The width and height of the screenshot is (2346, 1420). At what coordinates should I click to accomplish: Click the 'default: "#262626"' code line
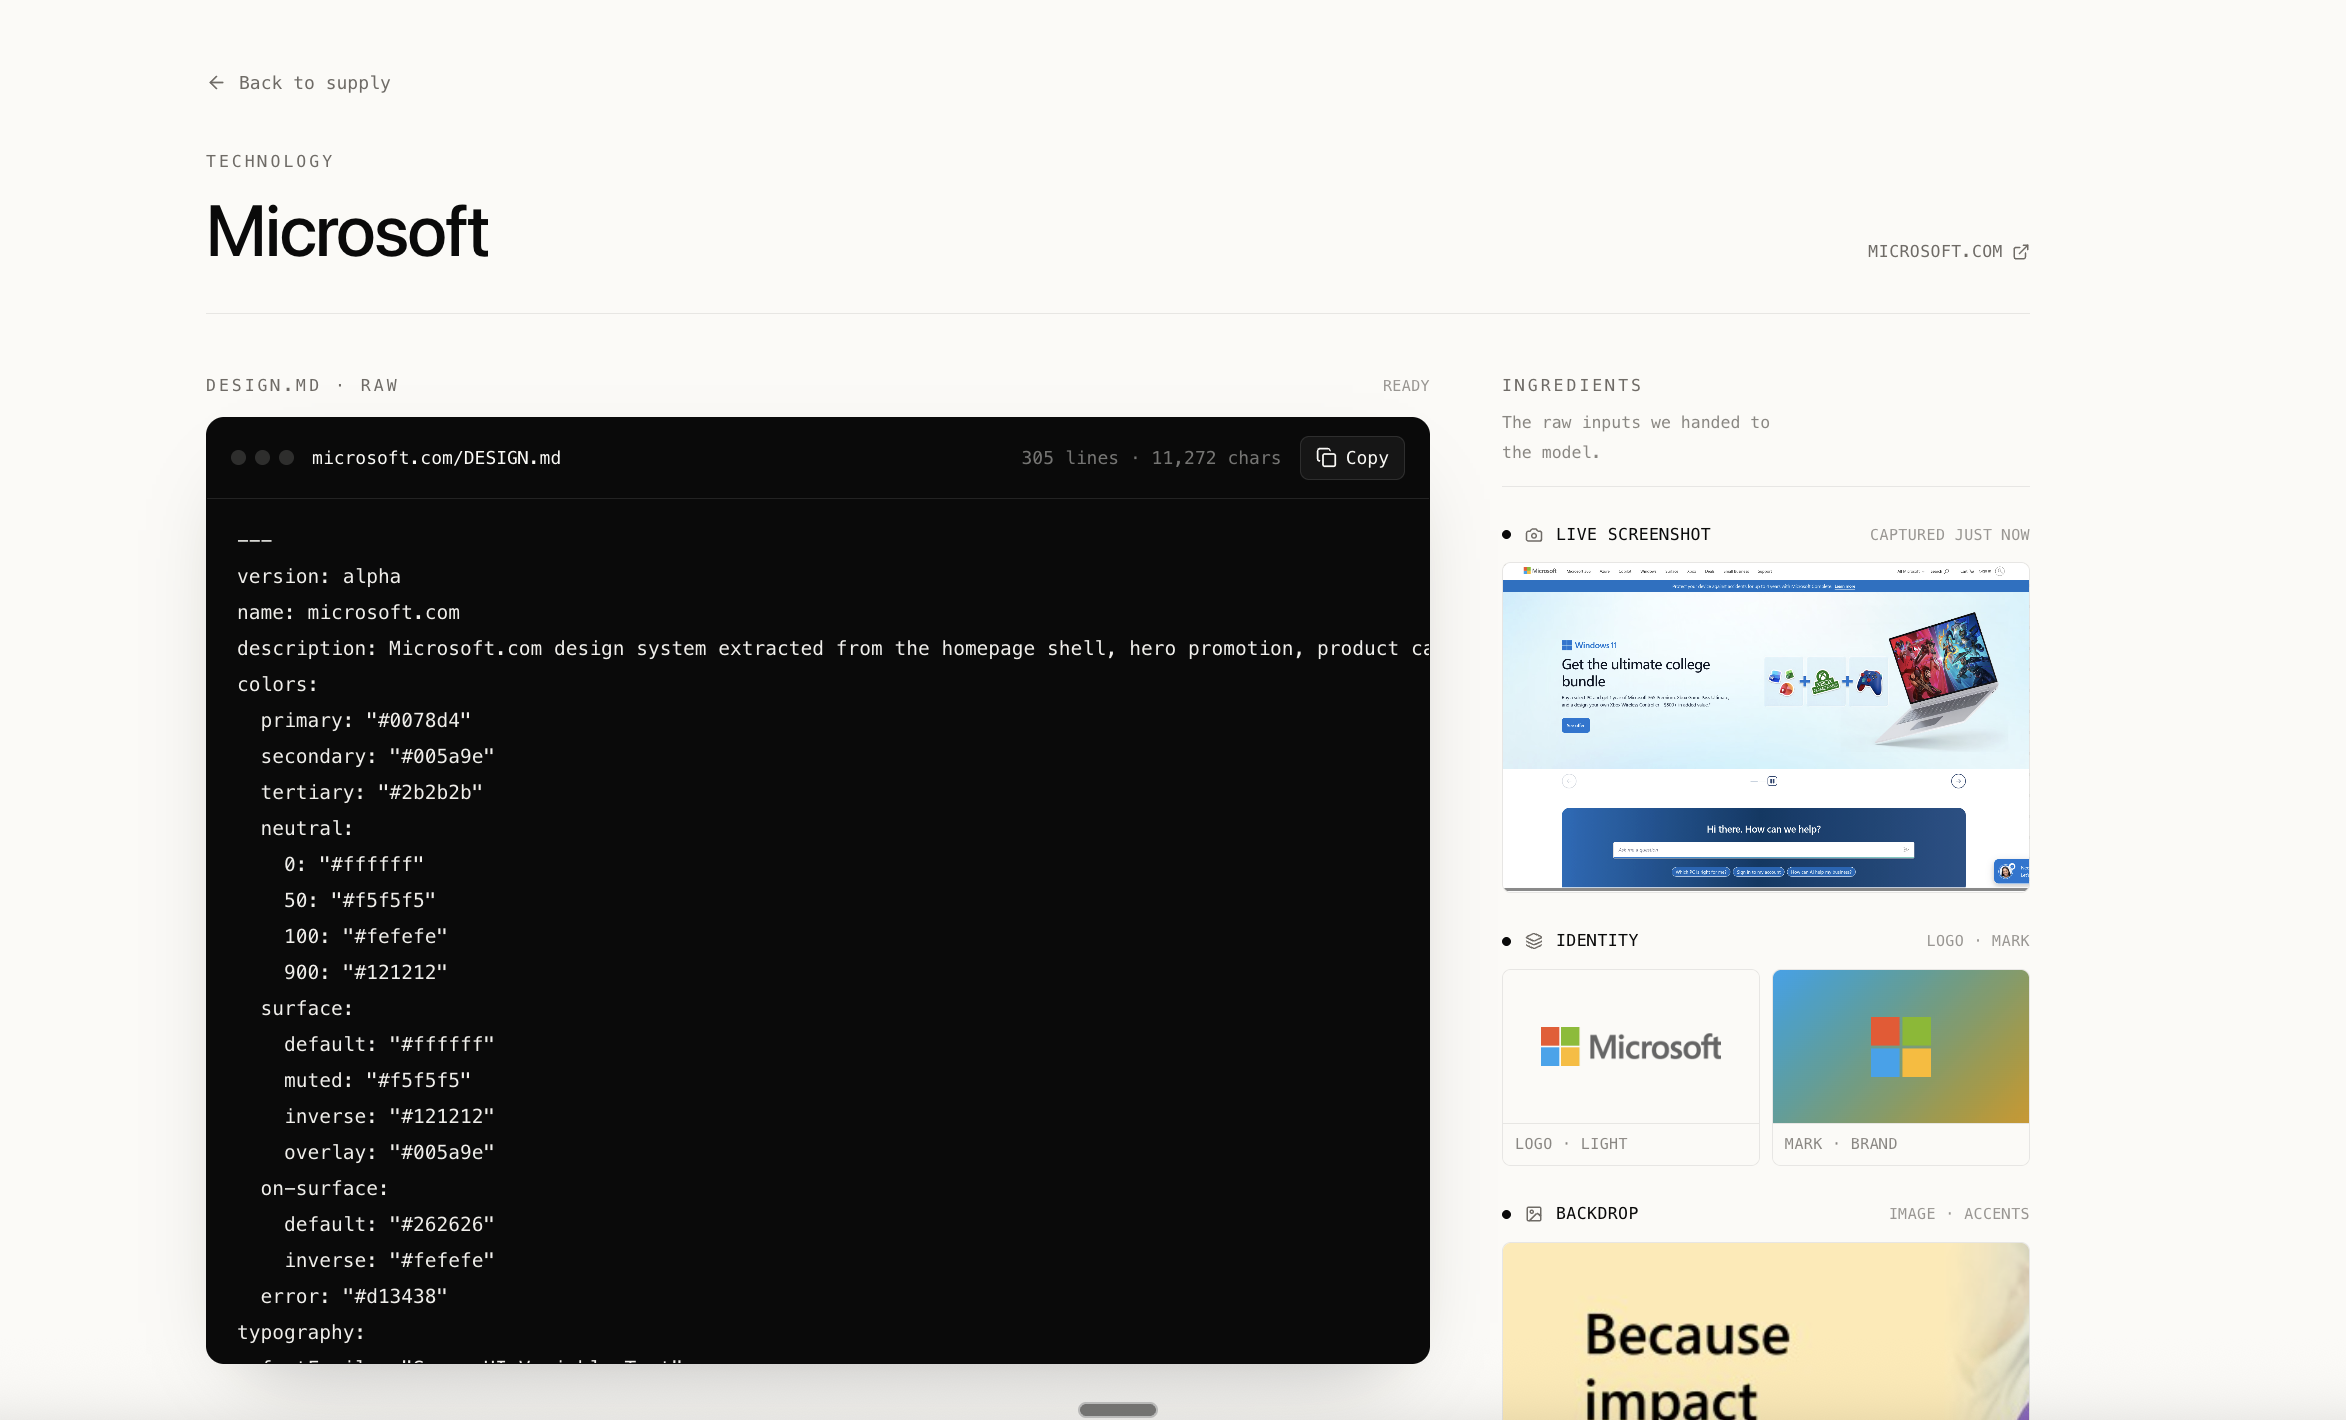(x=390, y=1225)
